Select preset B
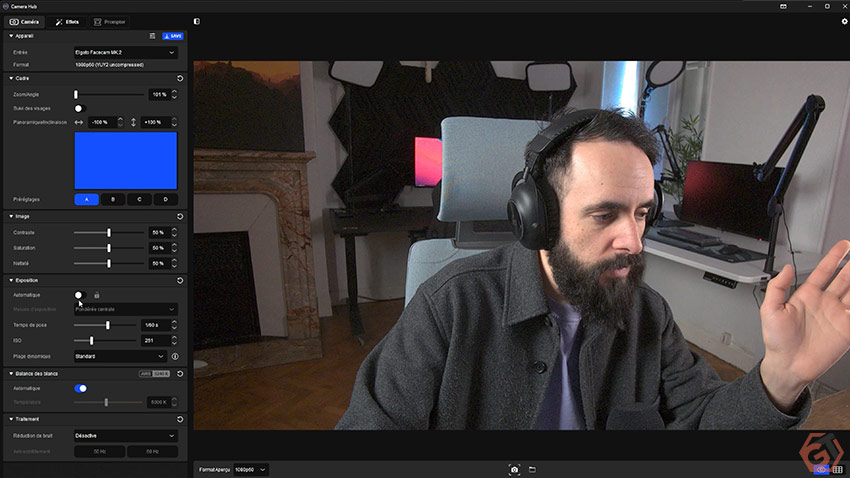Viewport: 850px width, 478px height. pos(113,199)
